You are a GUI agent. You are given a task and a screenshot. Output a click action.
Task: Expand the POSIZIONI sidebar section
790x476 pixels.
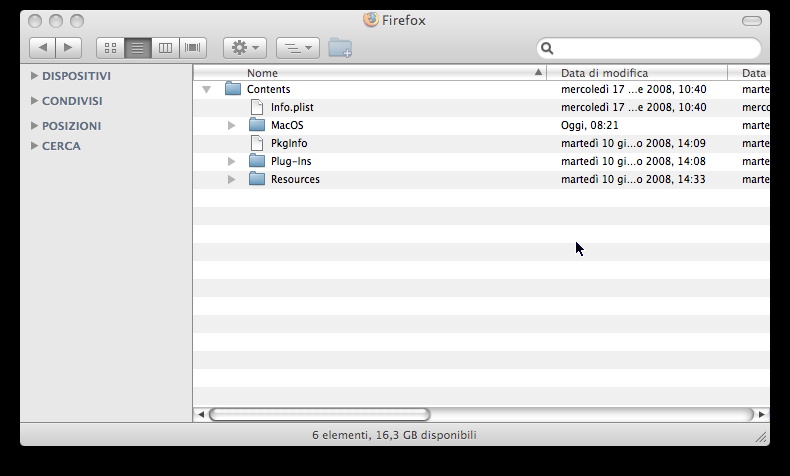coord(34,125)
